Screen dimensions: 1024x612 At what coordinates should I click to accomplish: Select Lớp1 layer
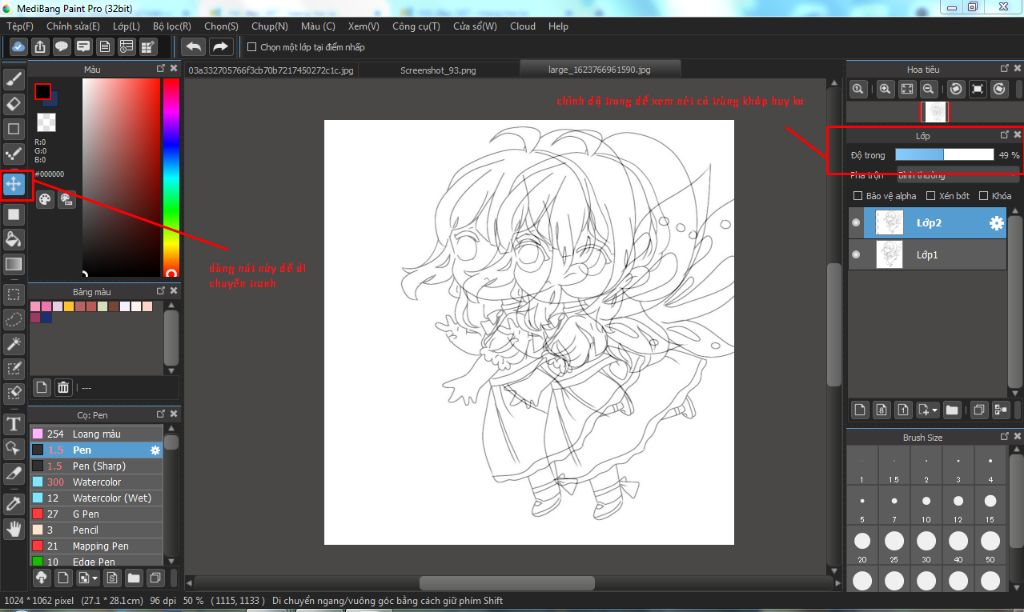(x=927, y=255)
